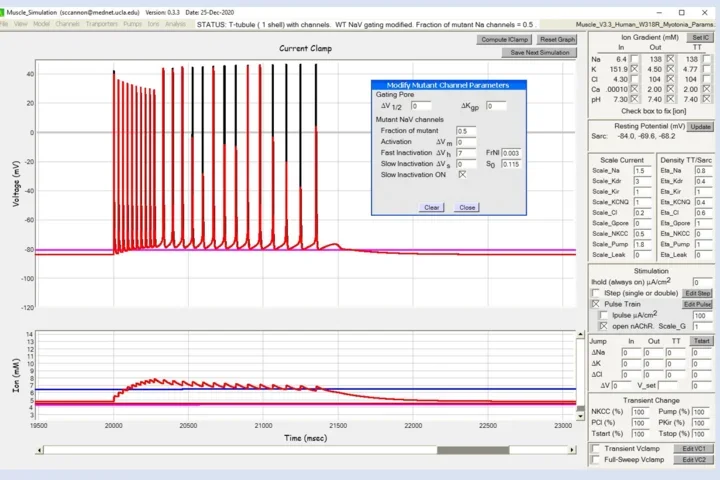Open the Edit Step settings
The height and width of the screenshot is (480, 720).
click(x=698, y=293)
